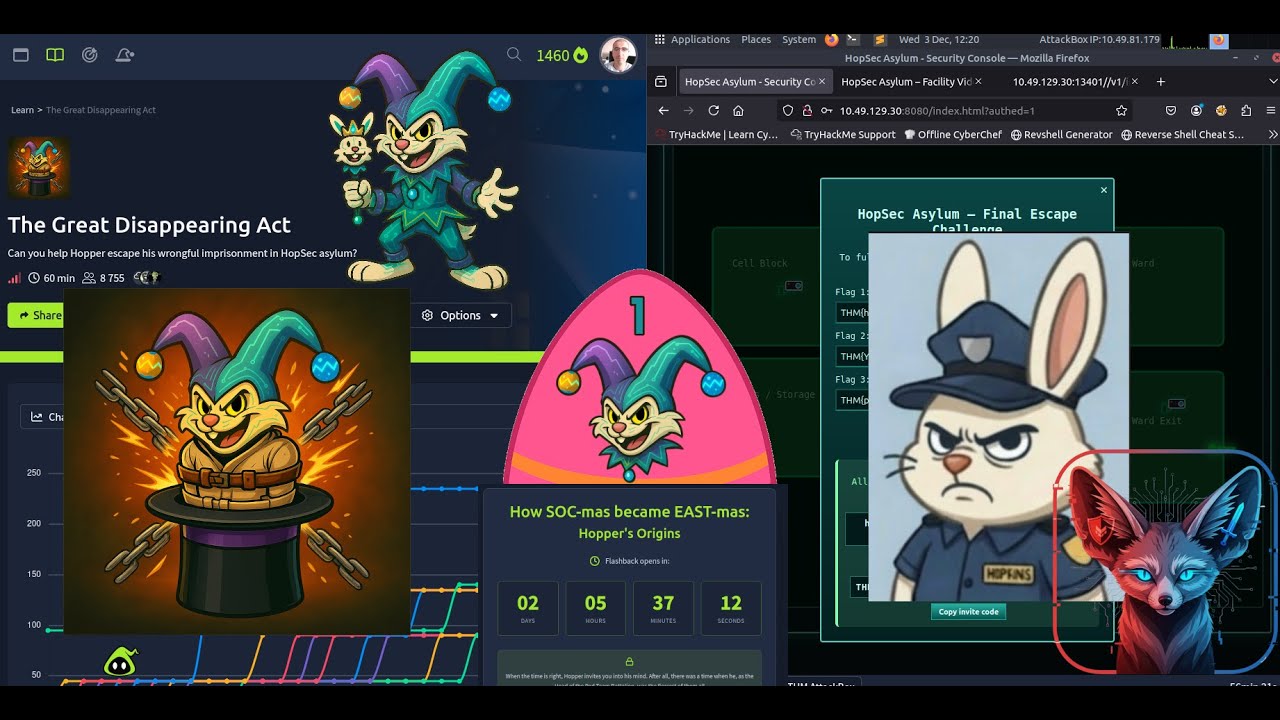
Task: Open TryHackMe | Learn Cy... bookmark
Action: (x=717, y=134)
